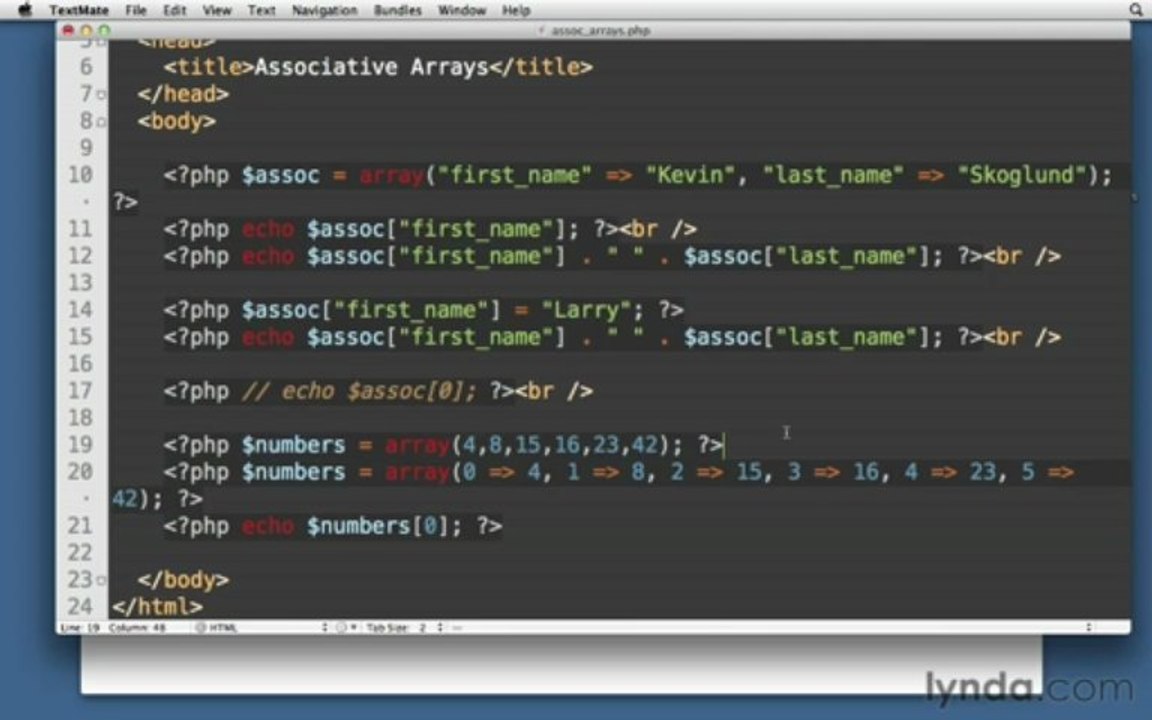Click the <body> tag on line 8

(x=177, y=121)
